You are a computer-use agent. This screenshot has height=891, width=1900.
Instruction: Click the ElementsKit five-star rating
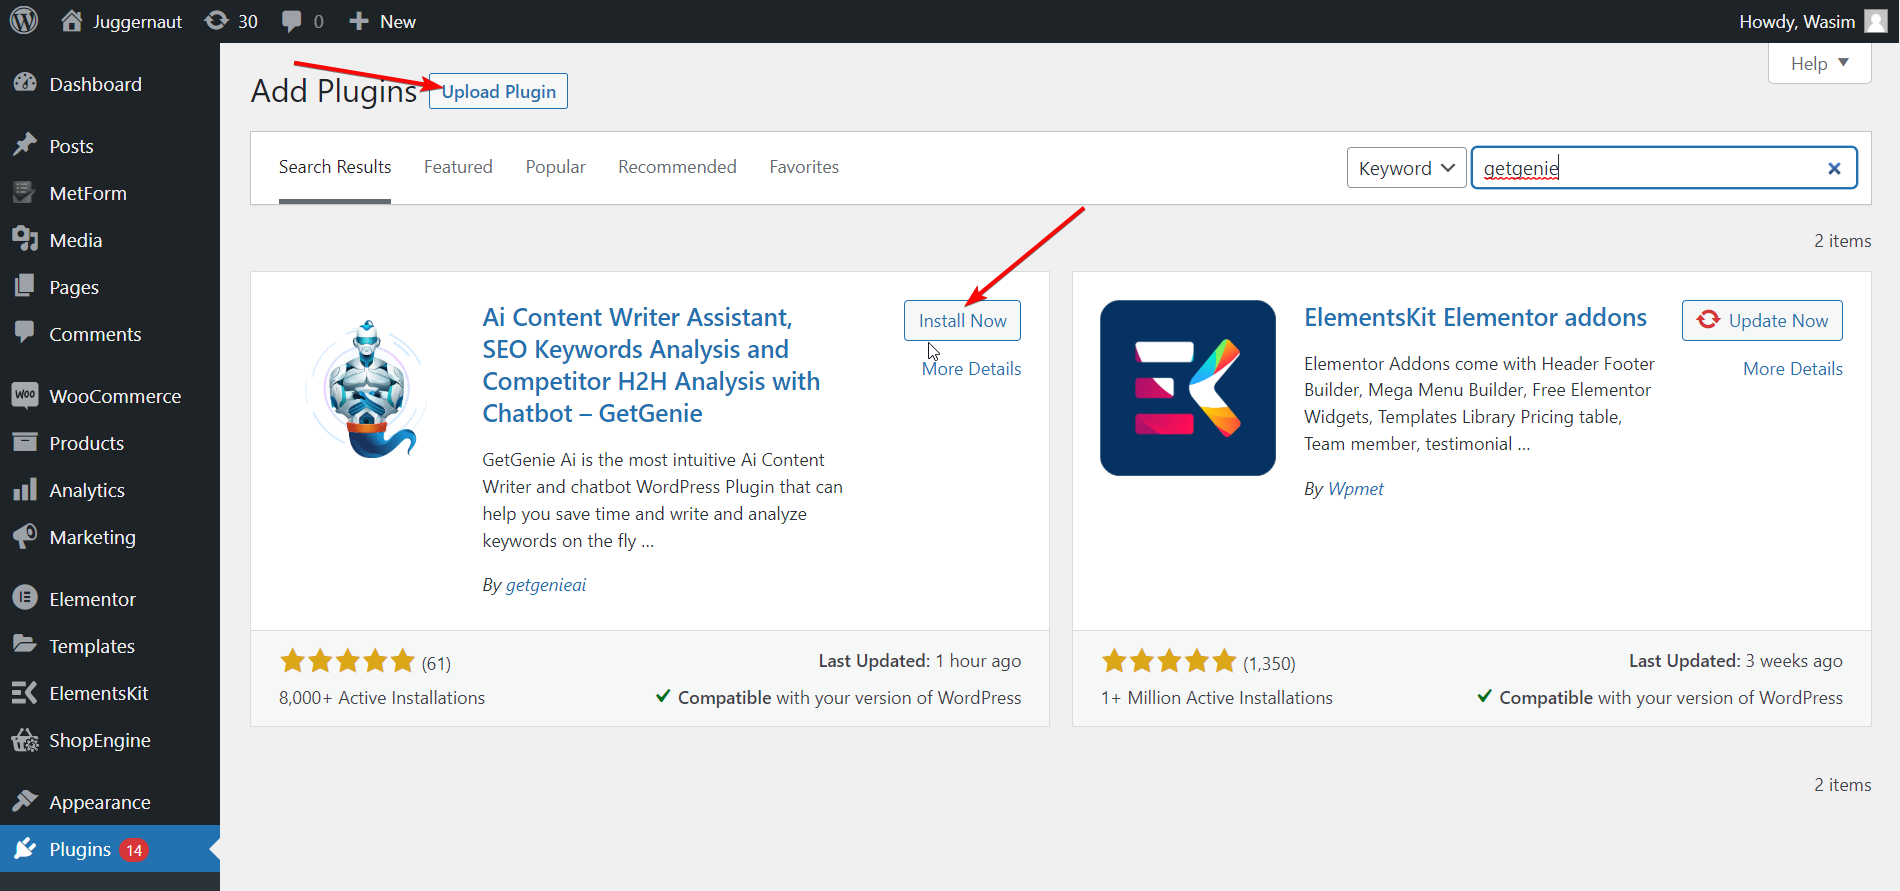coord(1169,661)
